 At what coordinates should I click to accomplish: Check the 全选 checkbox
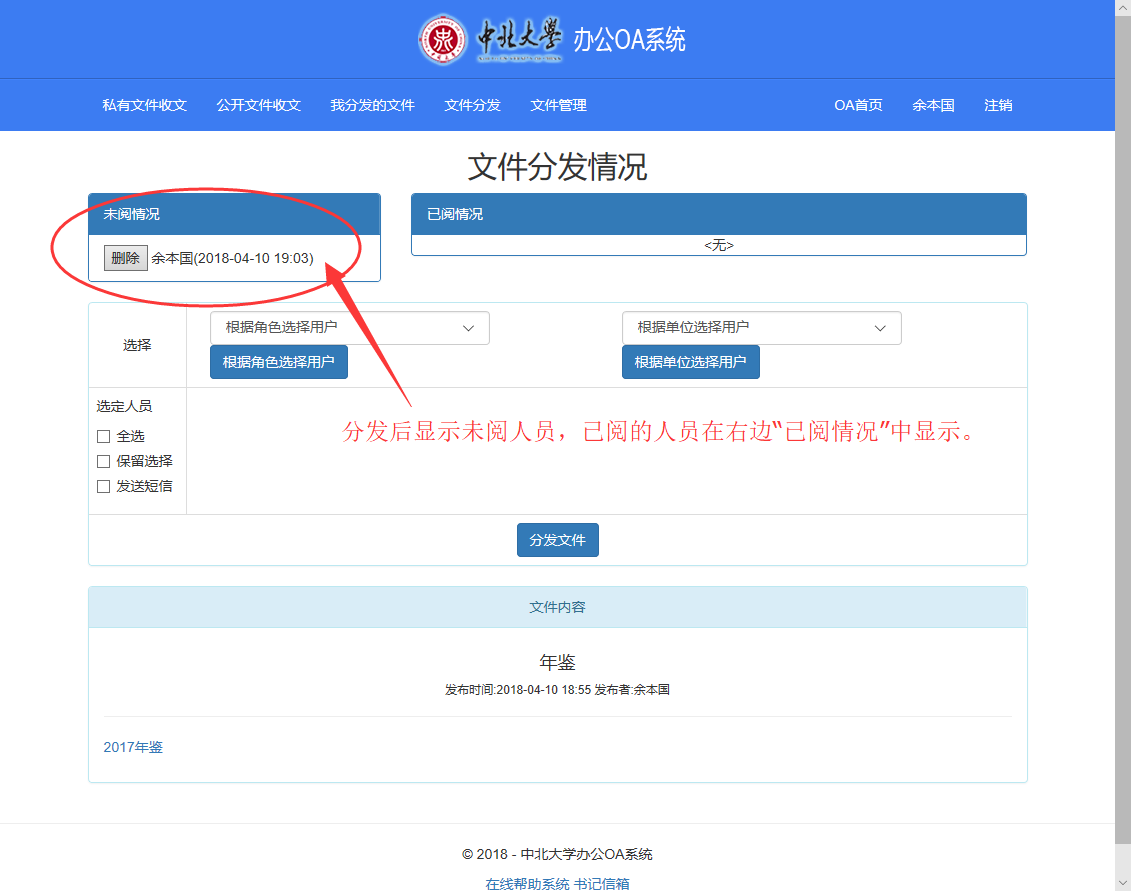tap(103, 437)
